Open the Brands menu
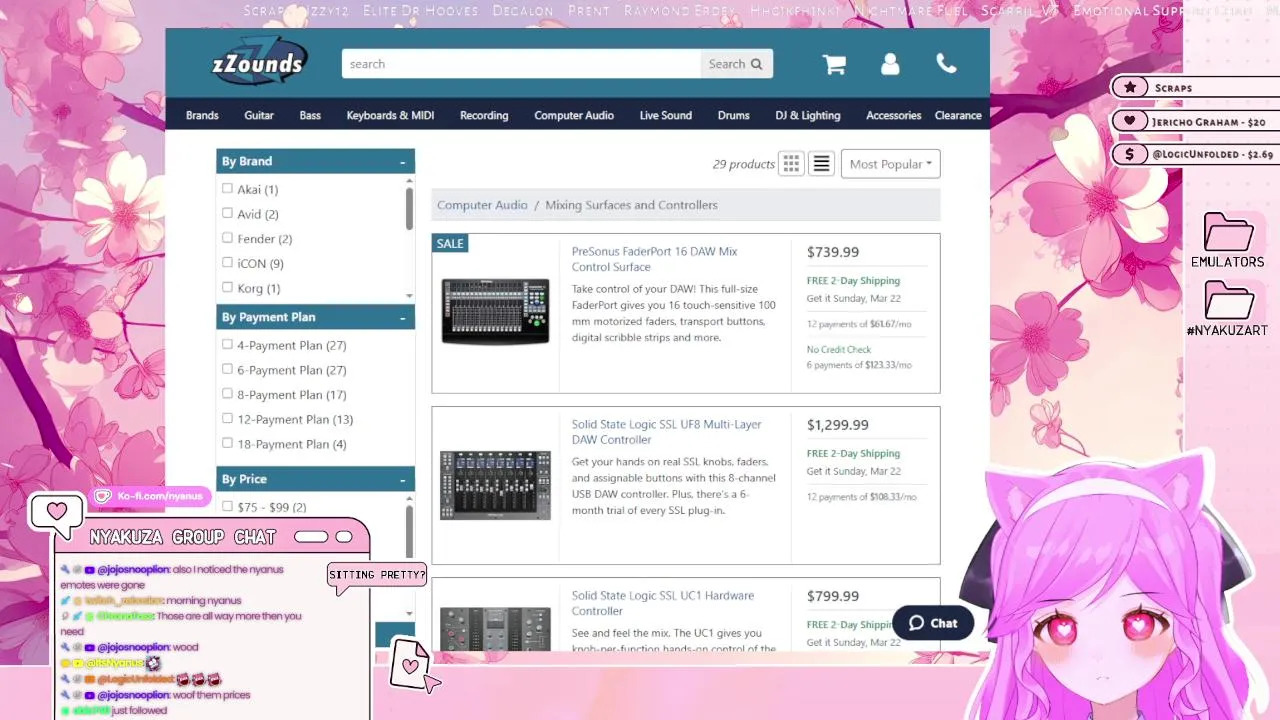Image resolution: width=1280 pixels, height=720 pixels. click(x=202, y=115)
